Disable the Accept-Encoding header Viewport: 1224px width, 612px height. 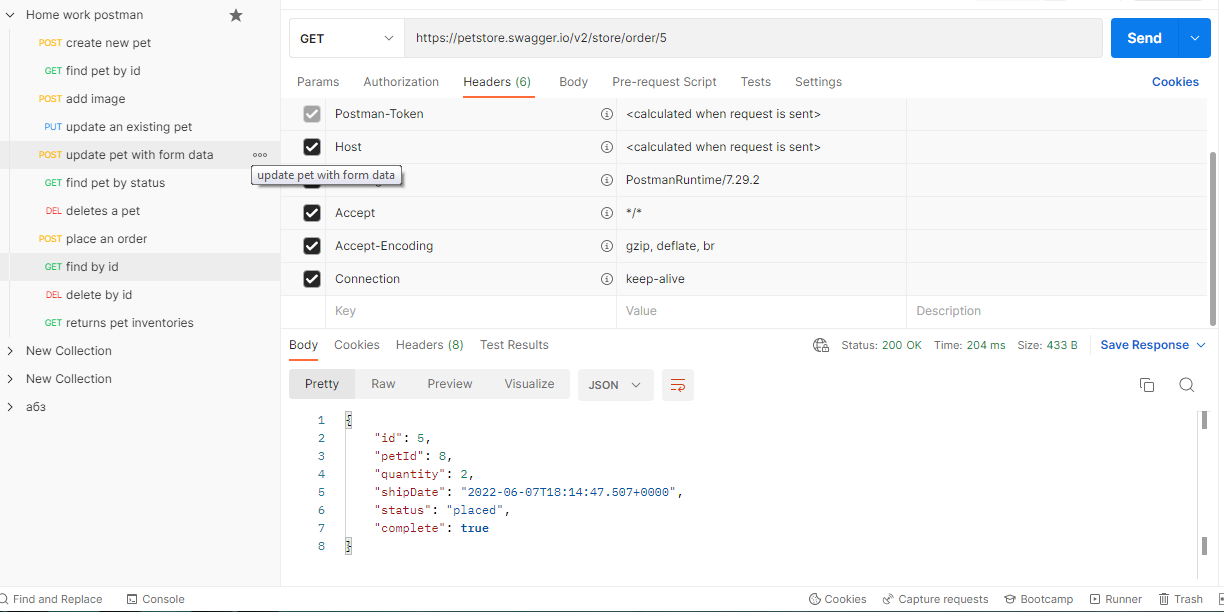tap(311, 245)
